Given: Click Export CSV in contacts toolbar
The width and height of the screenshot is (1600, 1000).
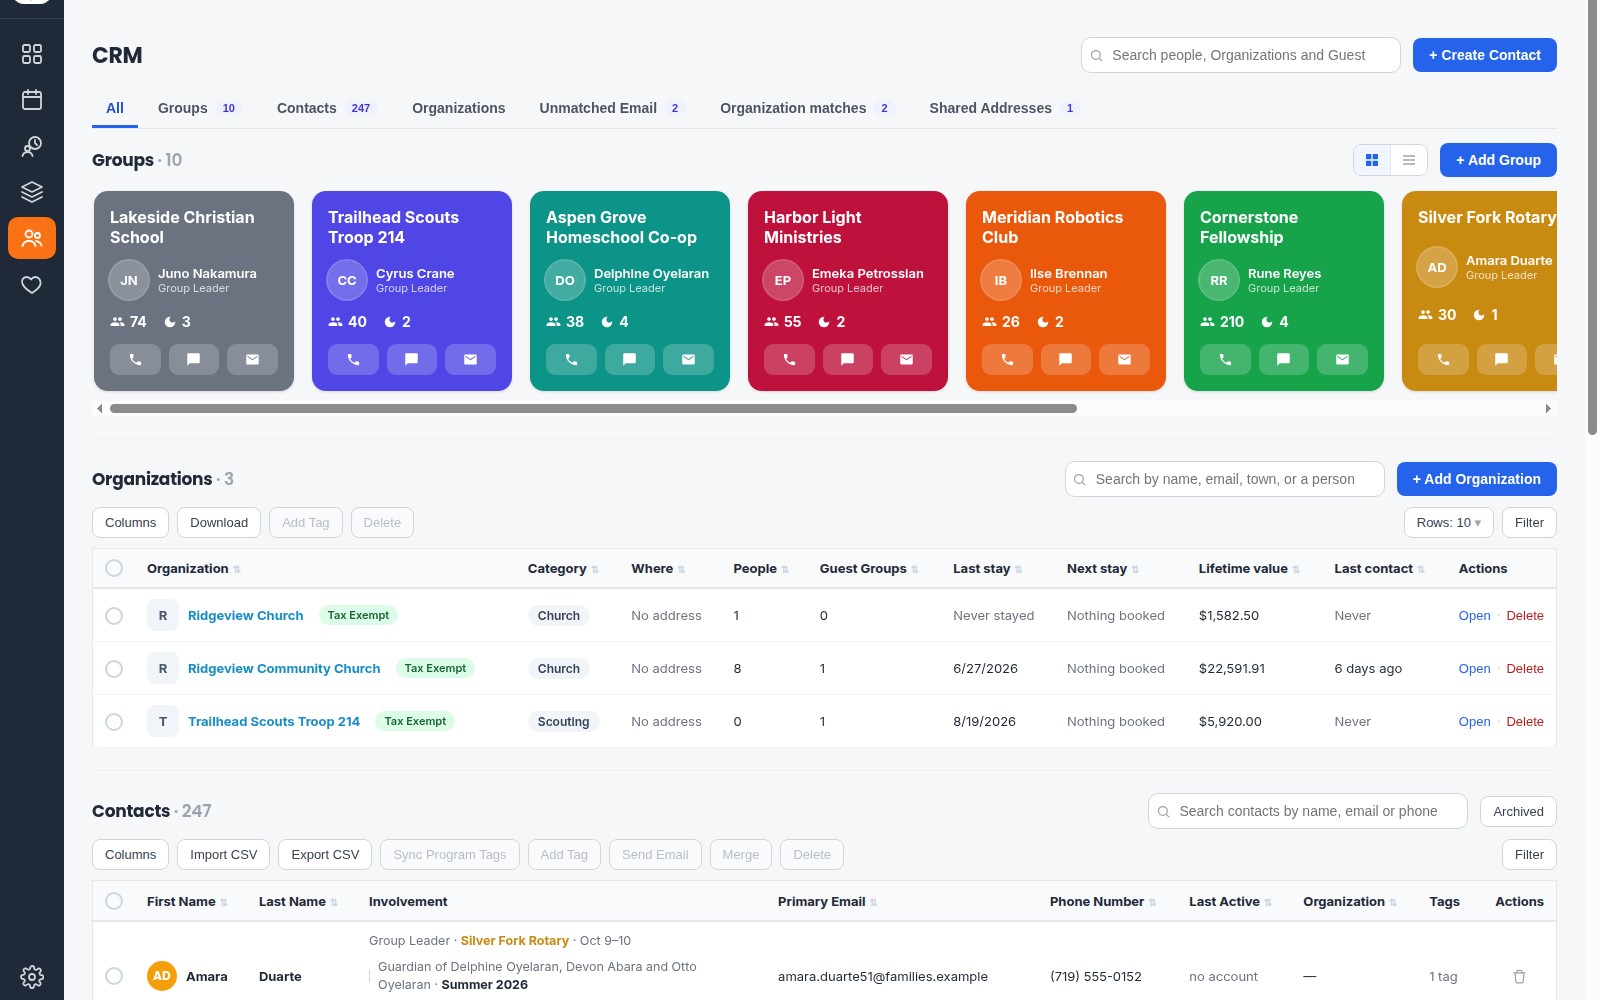Looking at the screenshot, I should click(x=325, y=855).
